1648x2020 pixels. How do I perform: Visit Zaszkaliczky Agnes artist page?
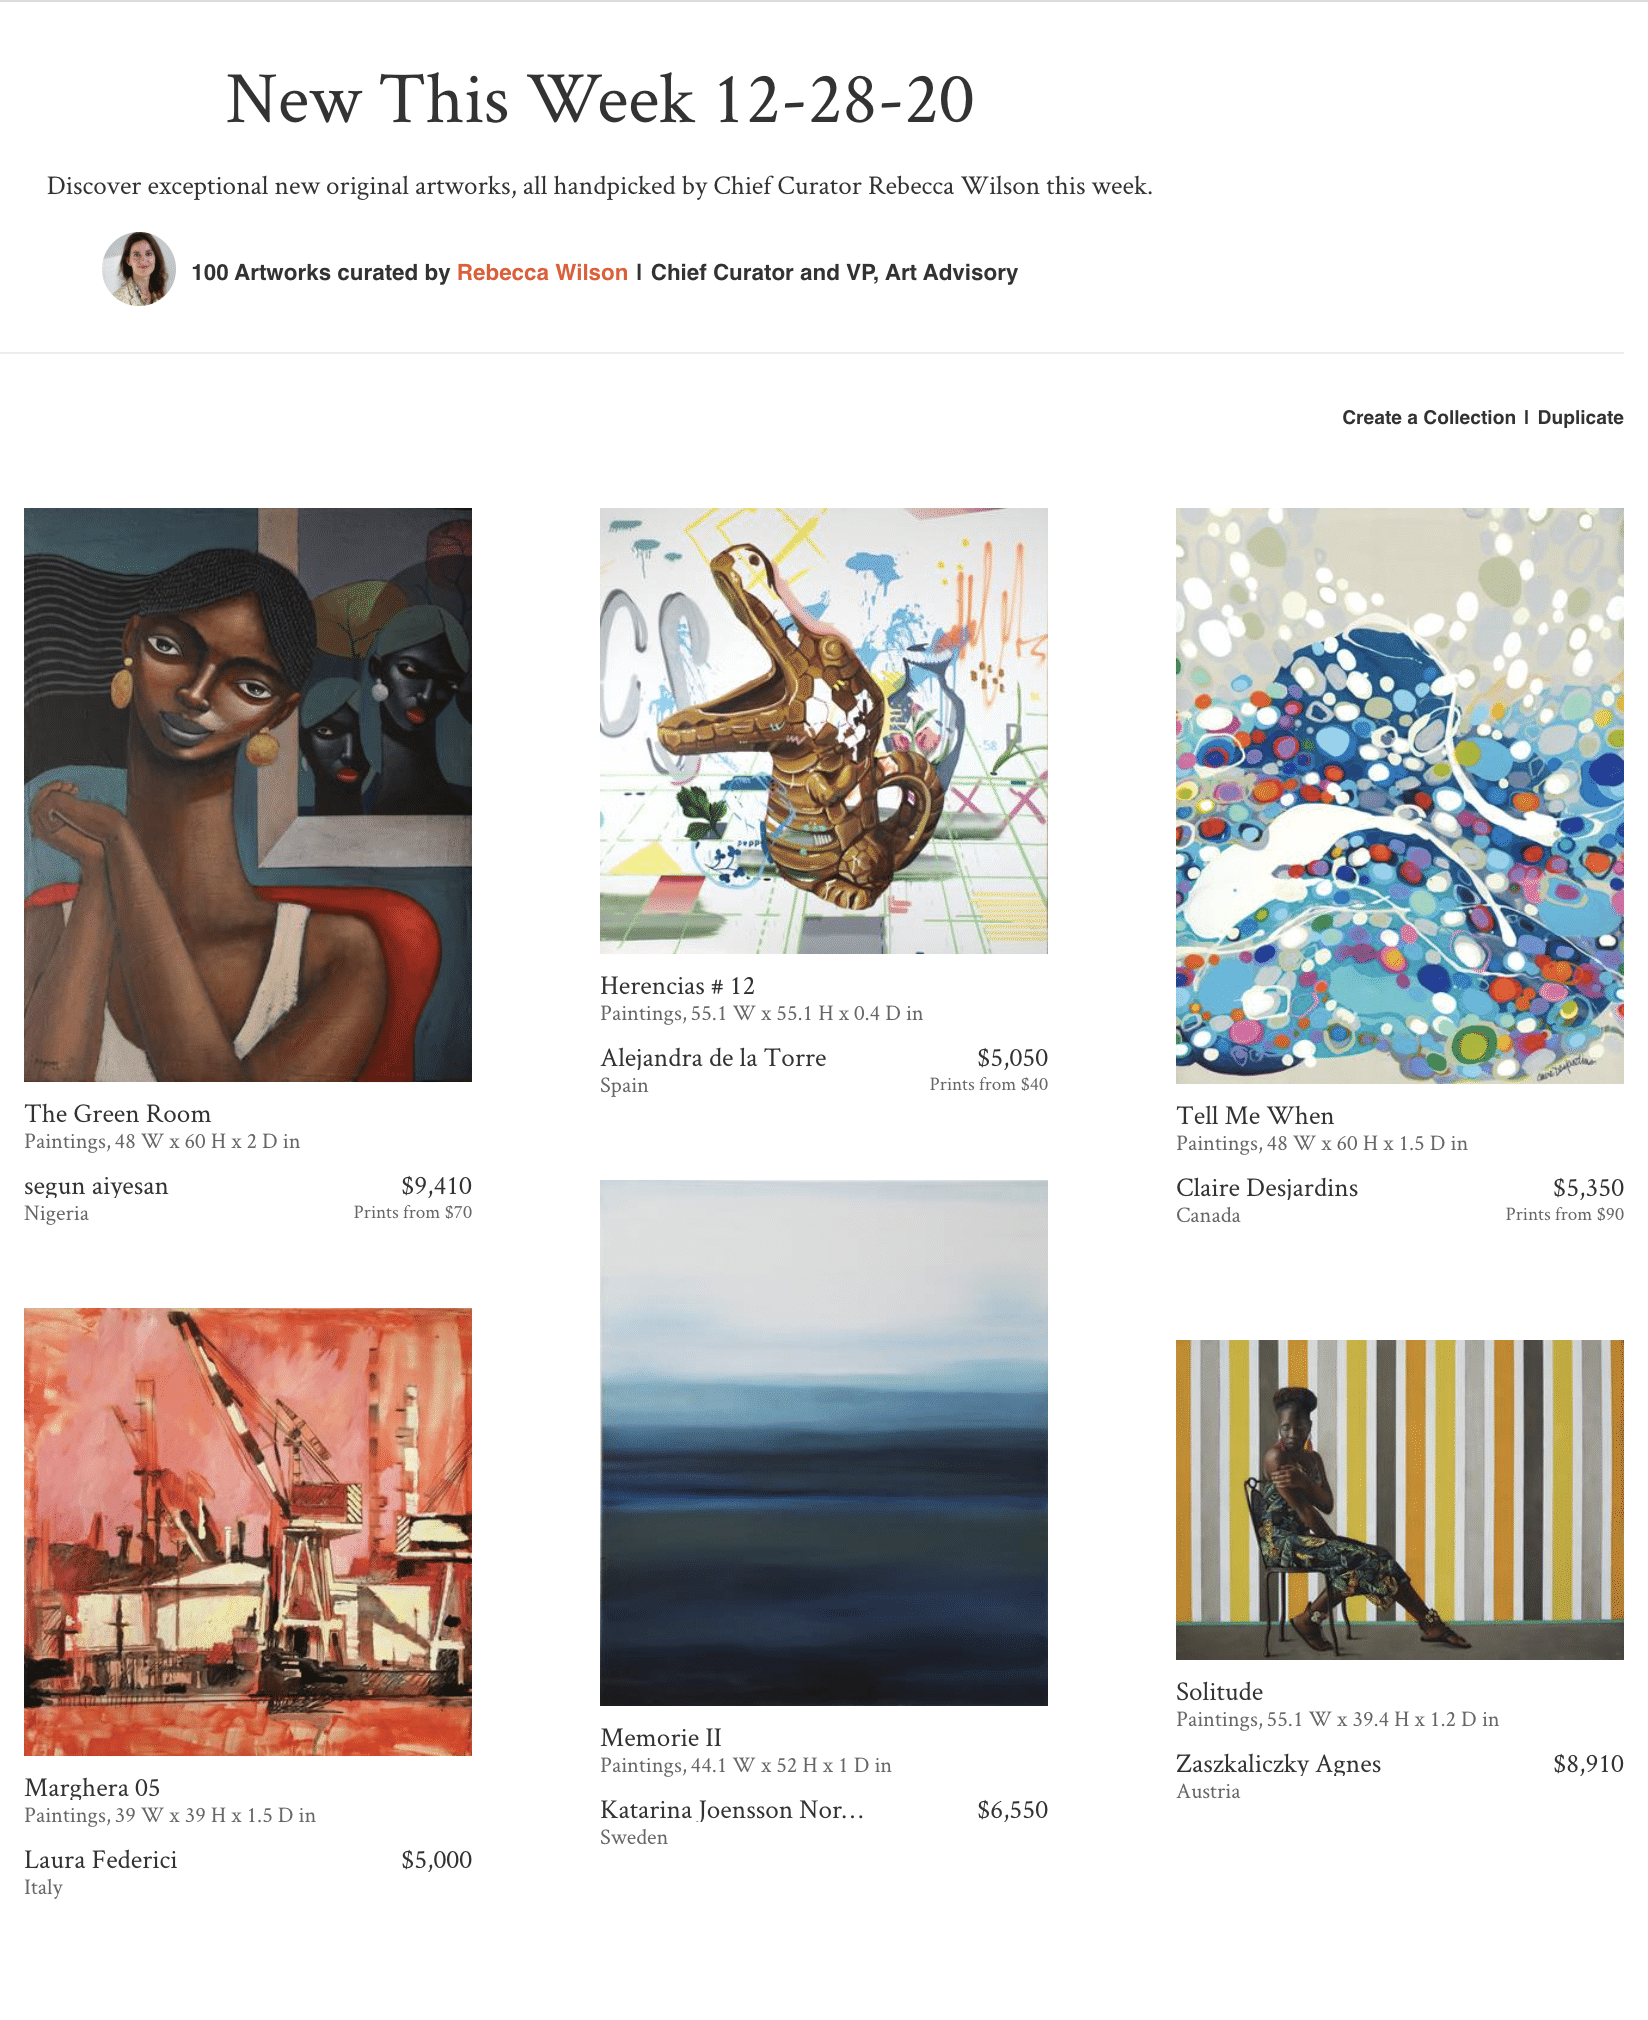(x=1278, y=1764)
